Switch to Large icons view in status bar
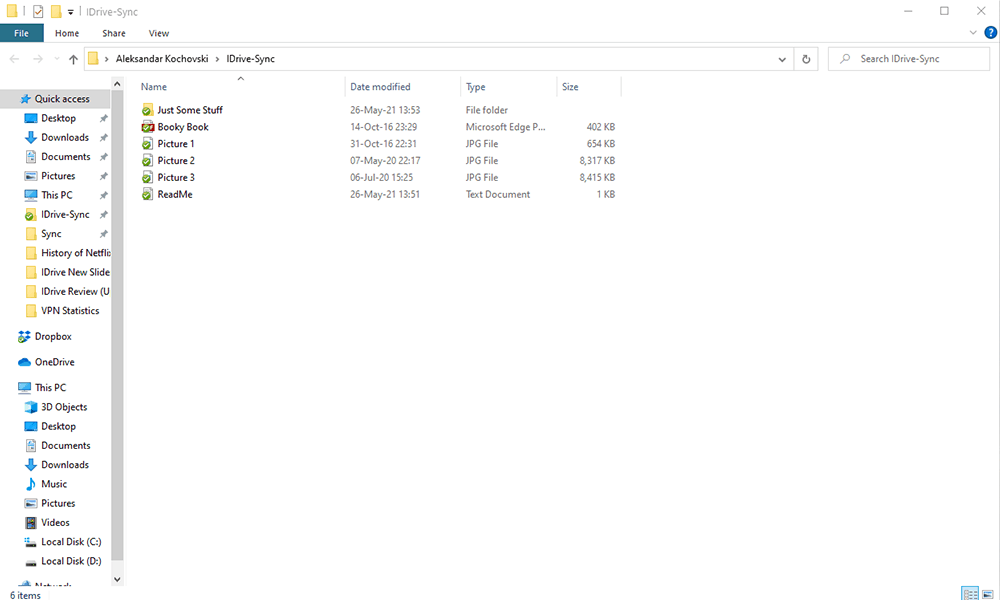Image resolution: width=1000 pixels, height=600 pixels. (x=988, y=594)
